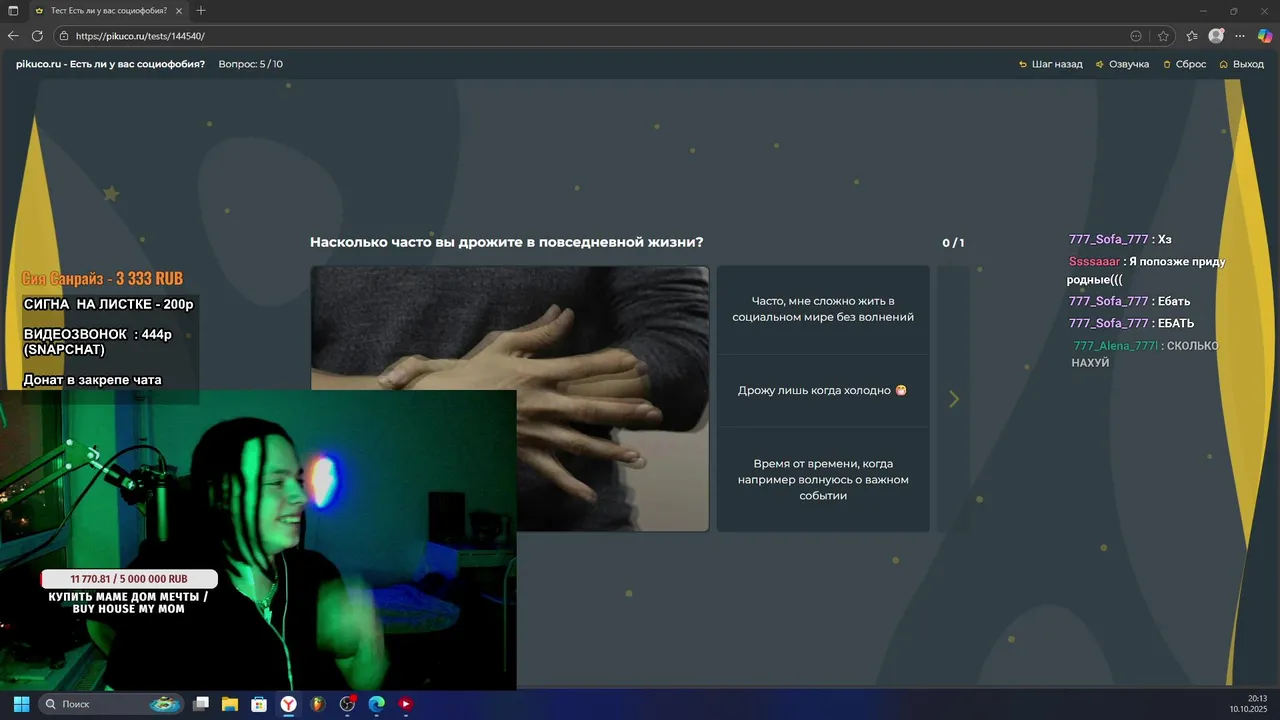The height and width of the screenshot is (720, 1280).
Task: Switch to OBS Studio taskbar icon
Action: pyautogui.click(x=347, y=704)
